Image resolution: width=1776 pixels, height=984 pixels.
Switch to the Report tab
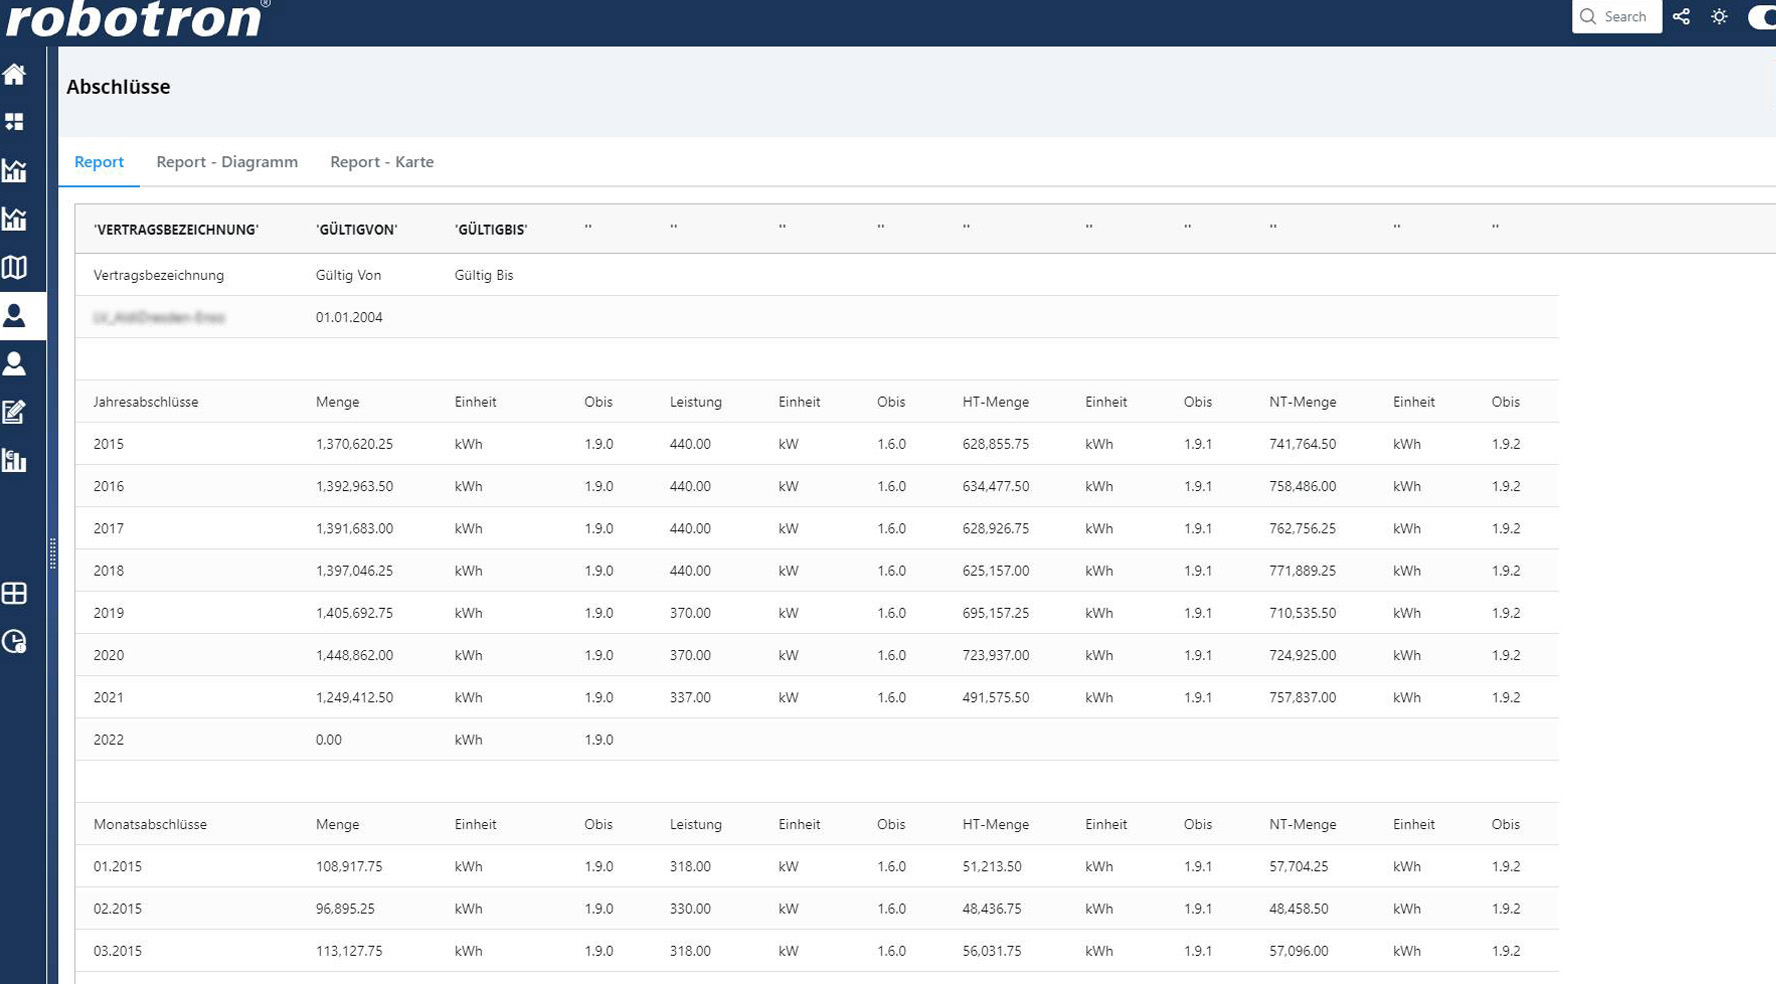click(x=99, y=162)
